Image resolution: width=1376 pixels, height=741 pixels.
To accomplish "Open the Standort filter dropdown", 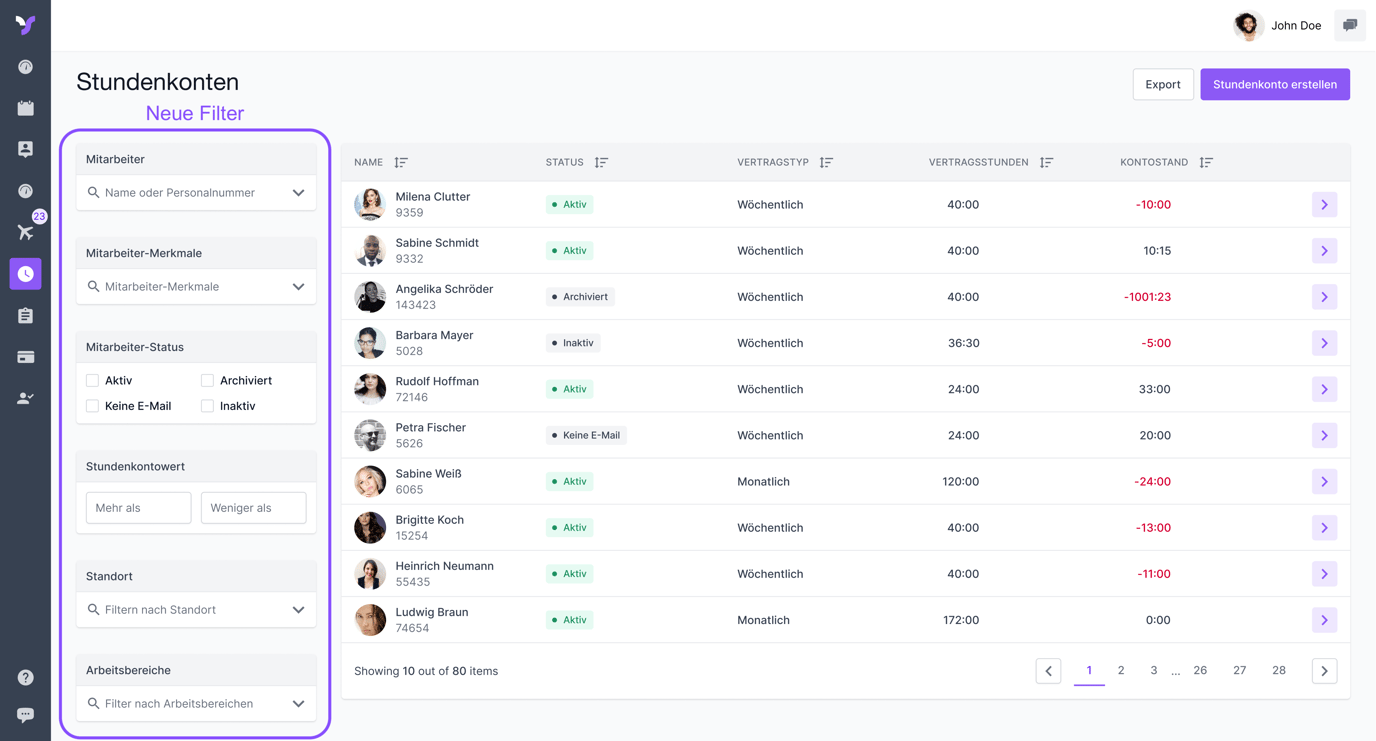I will tap(298, 610).
